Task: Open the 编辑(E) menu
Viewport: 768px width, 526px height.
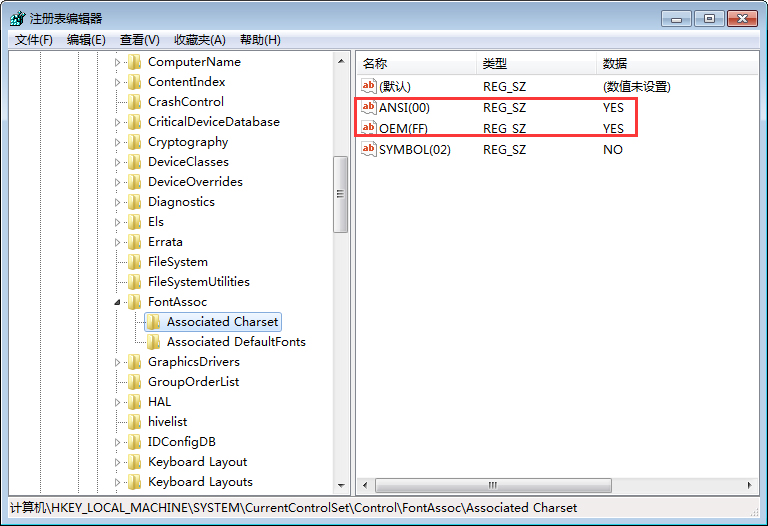Action: tap(86, 40)
